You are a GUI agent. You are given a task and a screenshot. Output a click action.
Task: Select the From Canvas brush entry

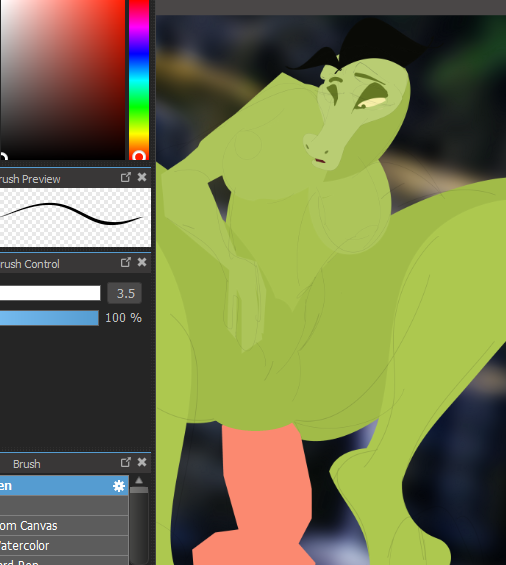tap(64, 526)
